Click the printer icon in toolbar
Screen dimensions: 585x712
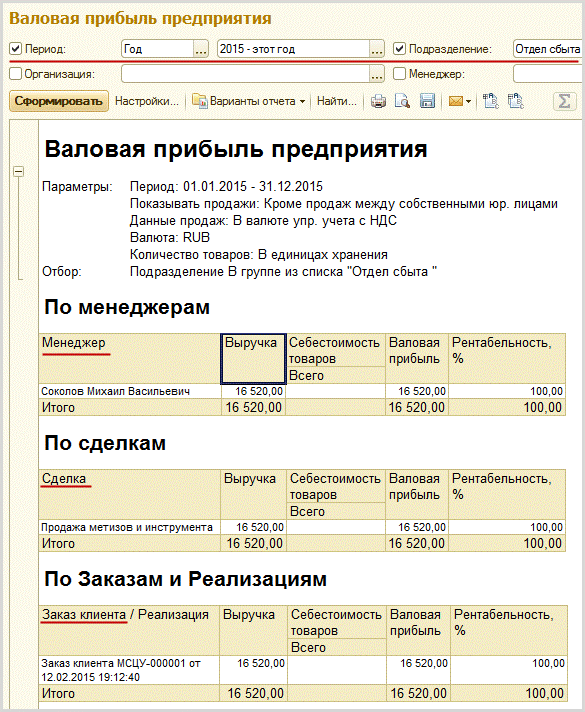click(378, 101)
